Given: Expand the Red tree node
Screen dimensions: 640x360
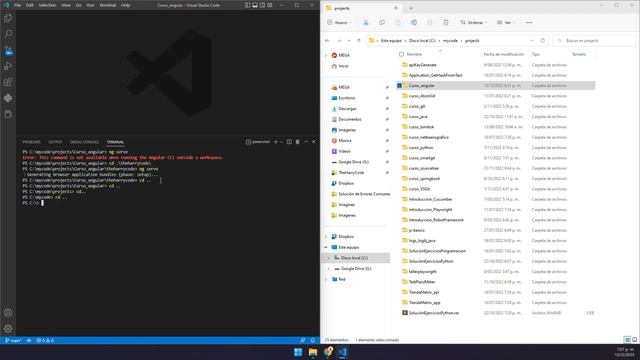Looking at the screenshot, I should (x=326, y=279).
